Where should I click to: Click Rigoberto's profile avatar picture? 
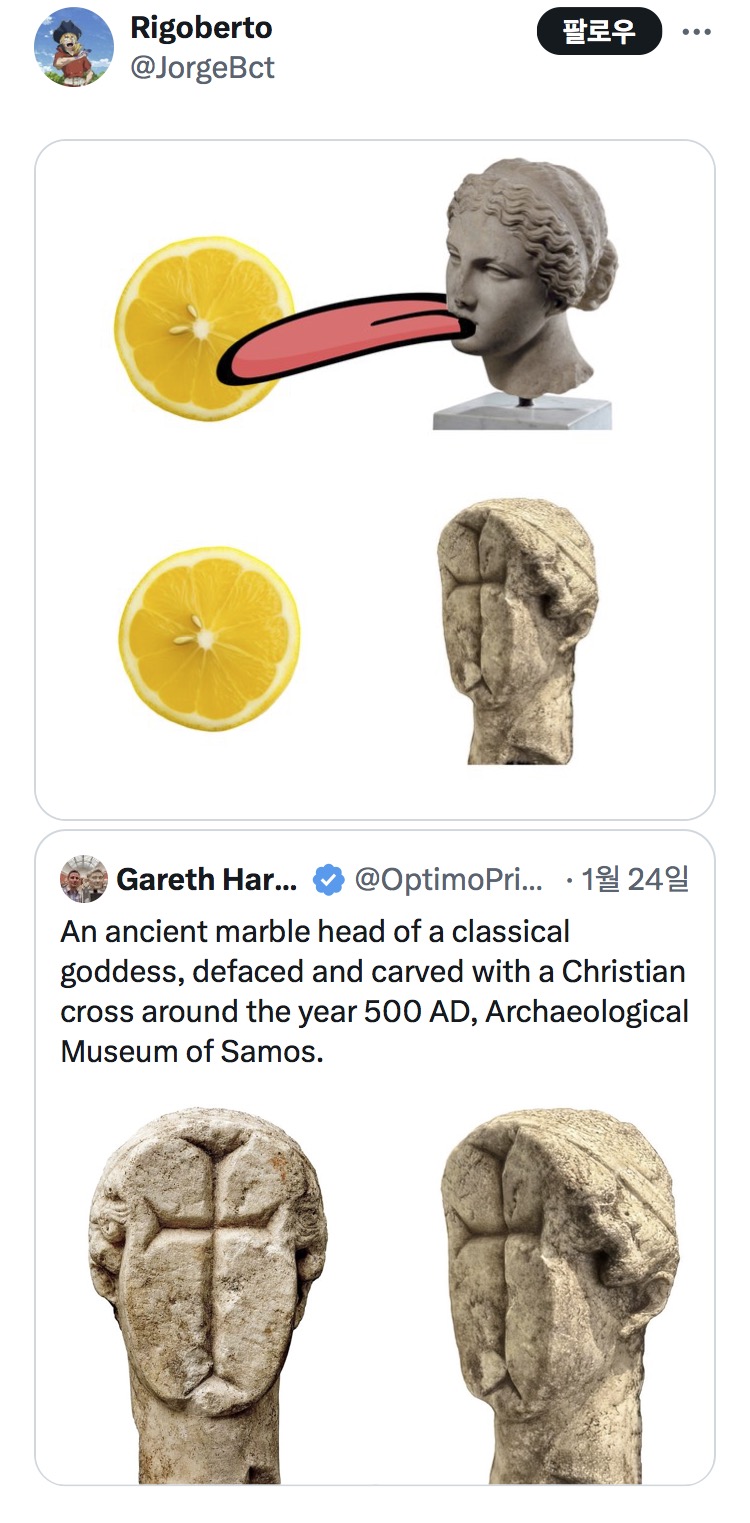coord(74,47)
